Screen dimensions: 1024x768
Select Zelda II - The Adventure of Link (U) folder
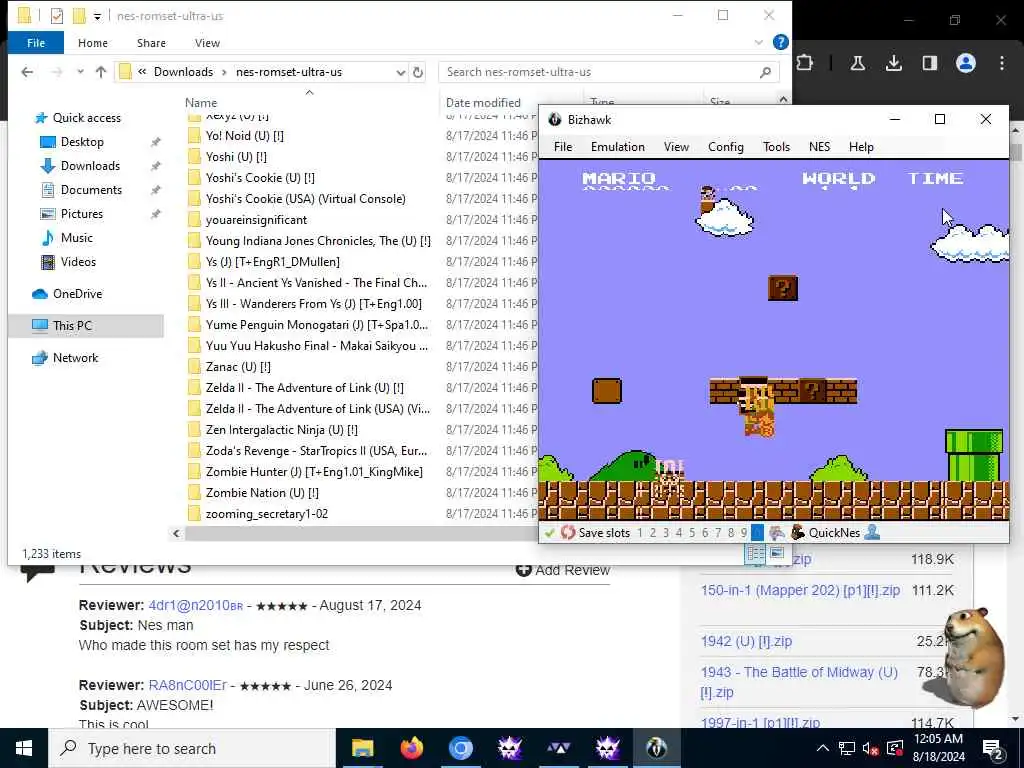304,388
